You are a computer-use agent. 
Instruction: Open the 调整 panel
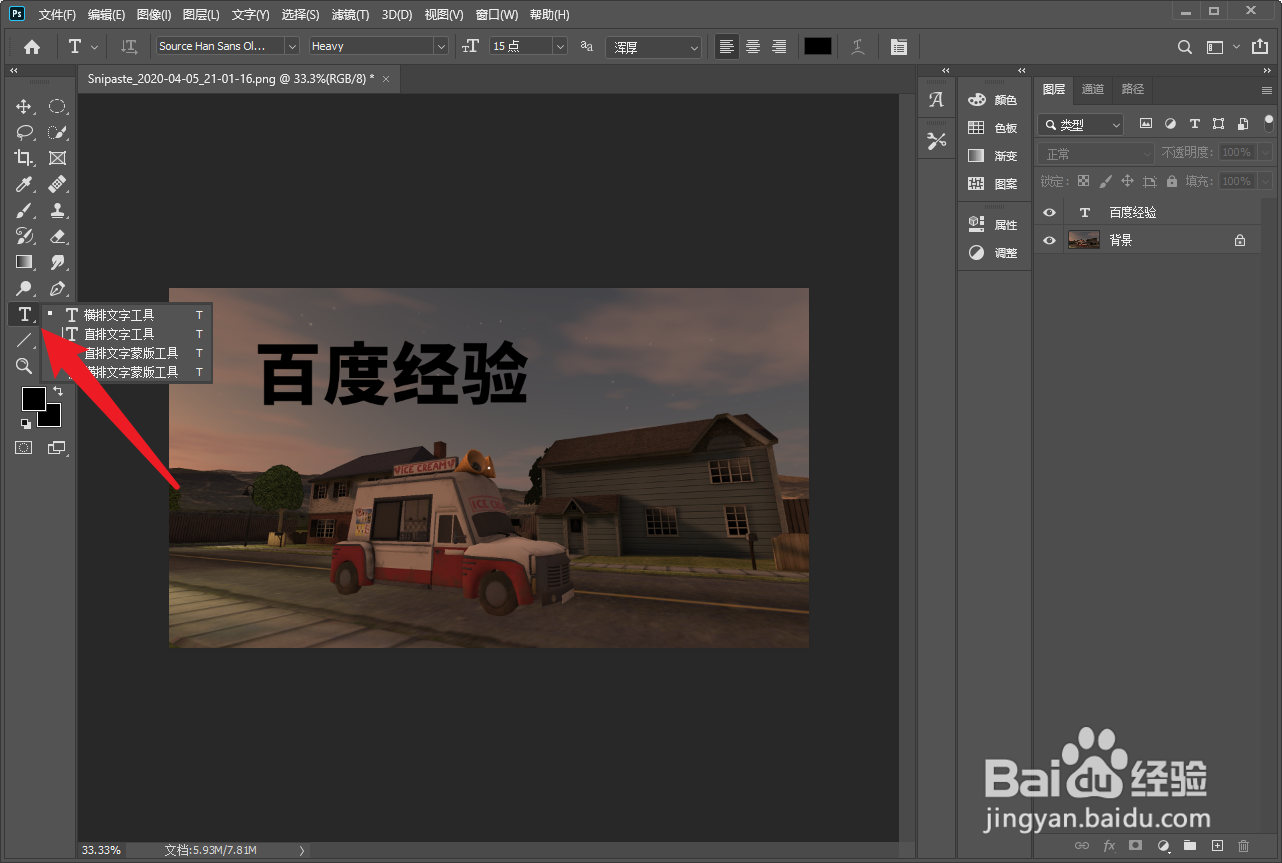click(993, 253)
